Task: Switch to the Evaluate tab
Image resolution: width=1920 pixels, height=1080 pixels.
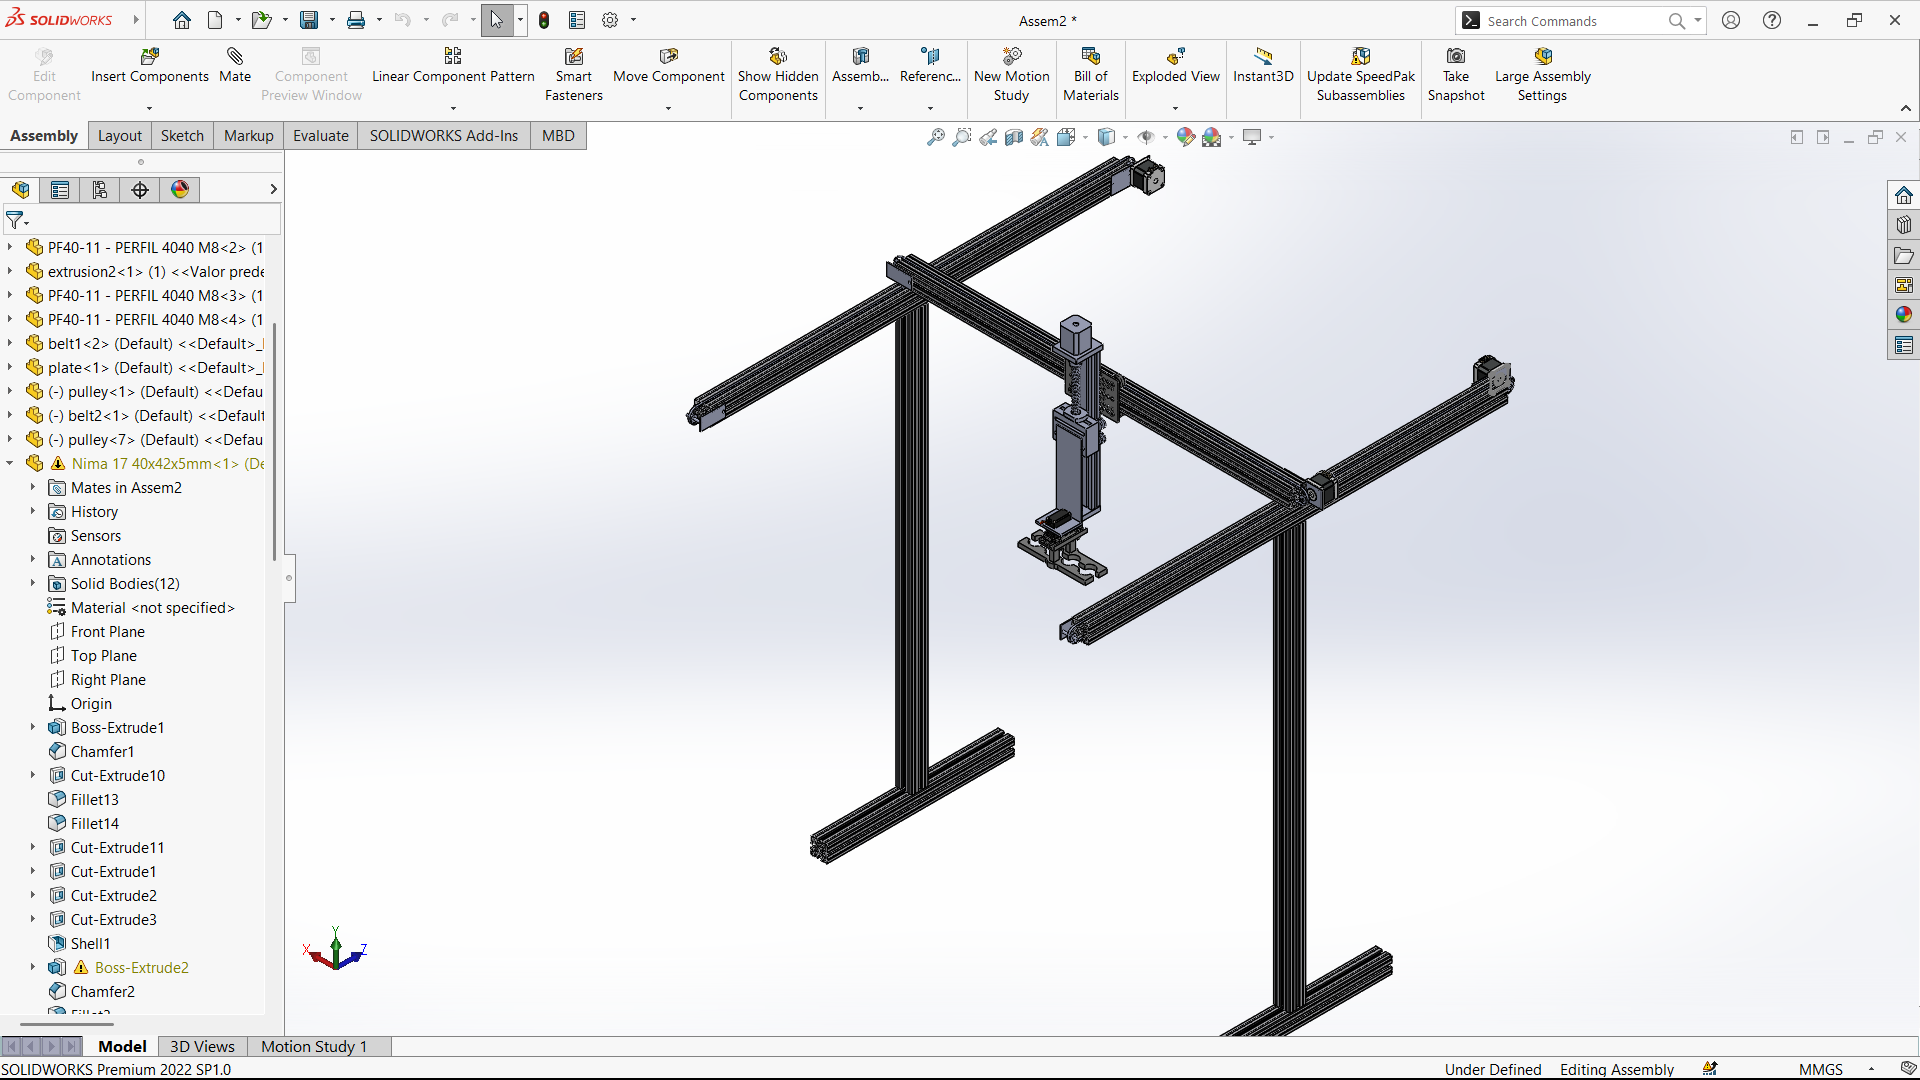Action: 321,136
